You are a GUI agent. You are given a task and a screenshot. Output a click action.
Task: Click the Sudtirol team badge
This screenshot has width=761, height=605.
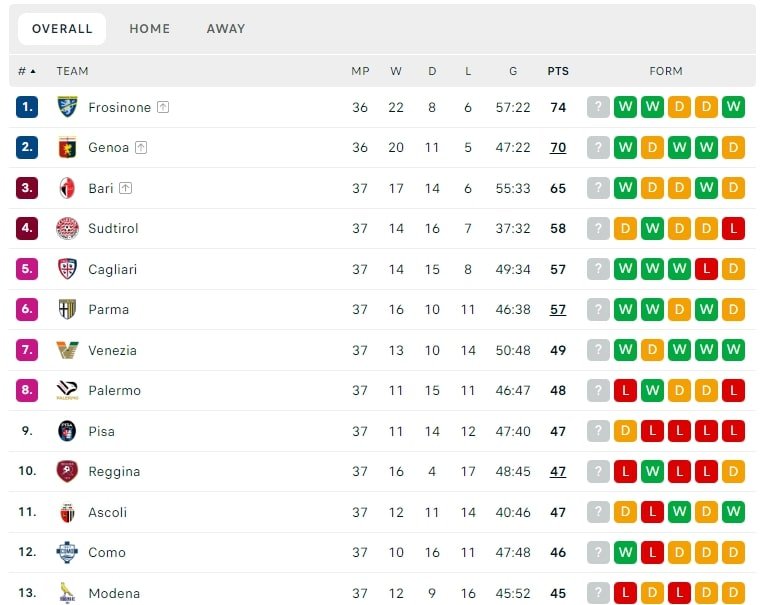(x=68, y=228)
